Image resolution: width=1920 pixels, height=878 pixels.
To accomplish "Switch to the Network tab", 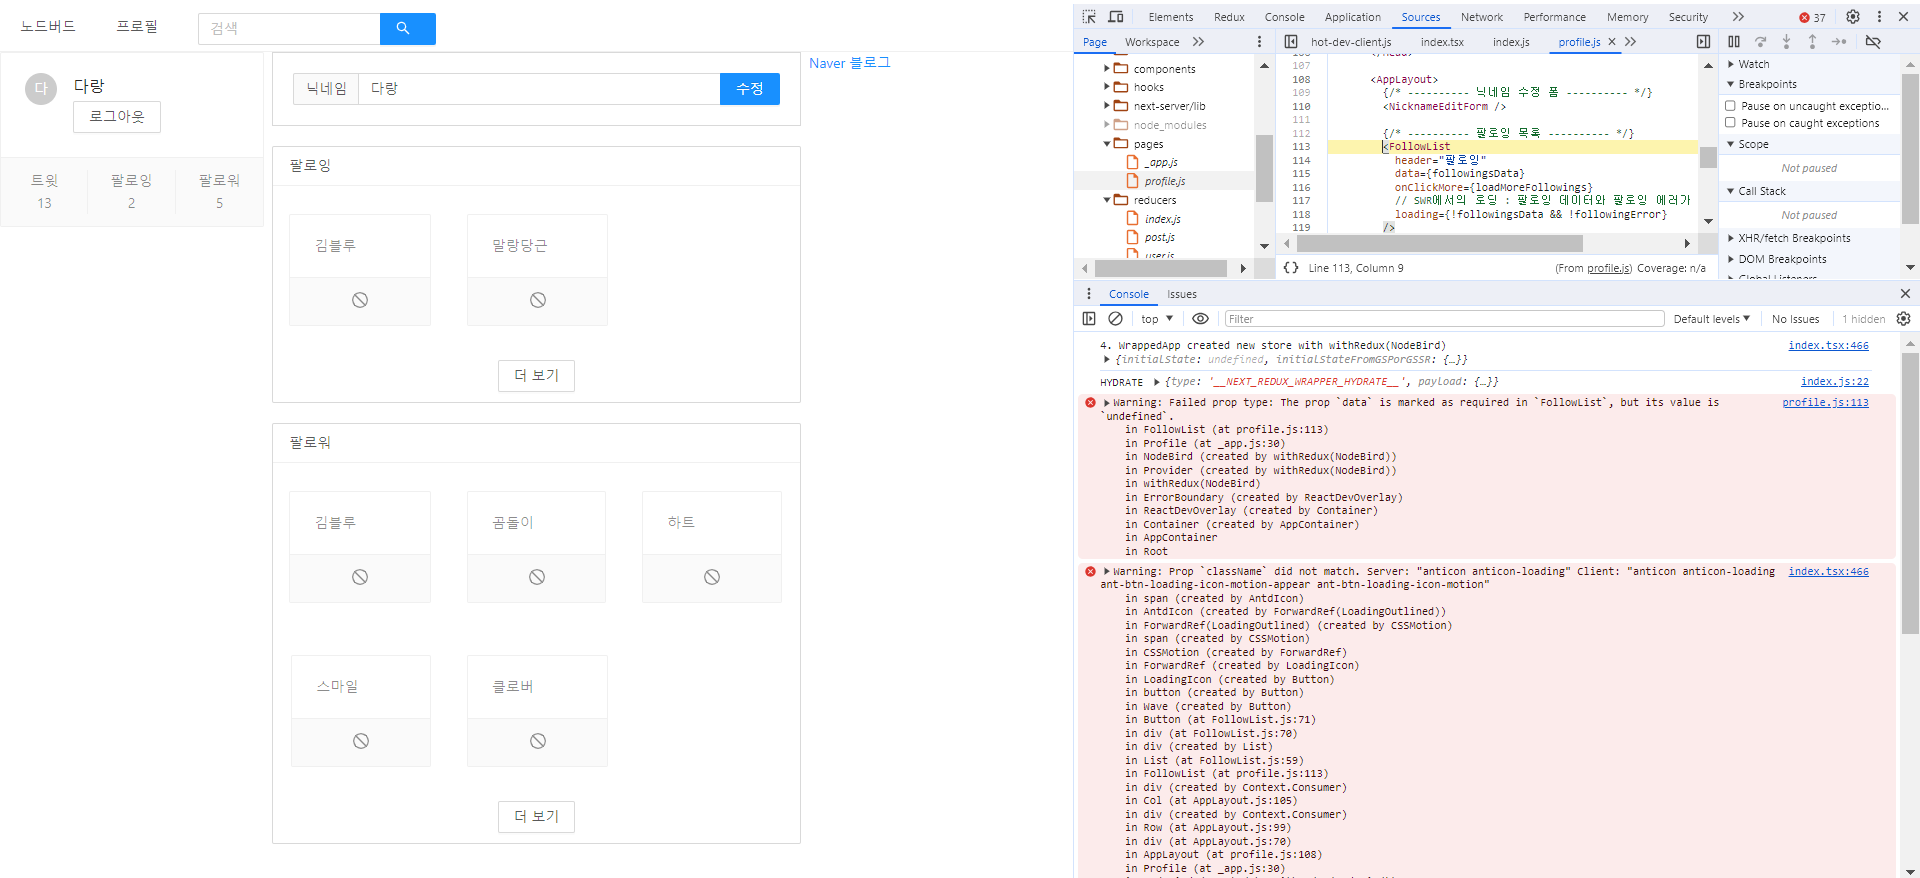I will (x=1482, y=17).
